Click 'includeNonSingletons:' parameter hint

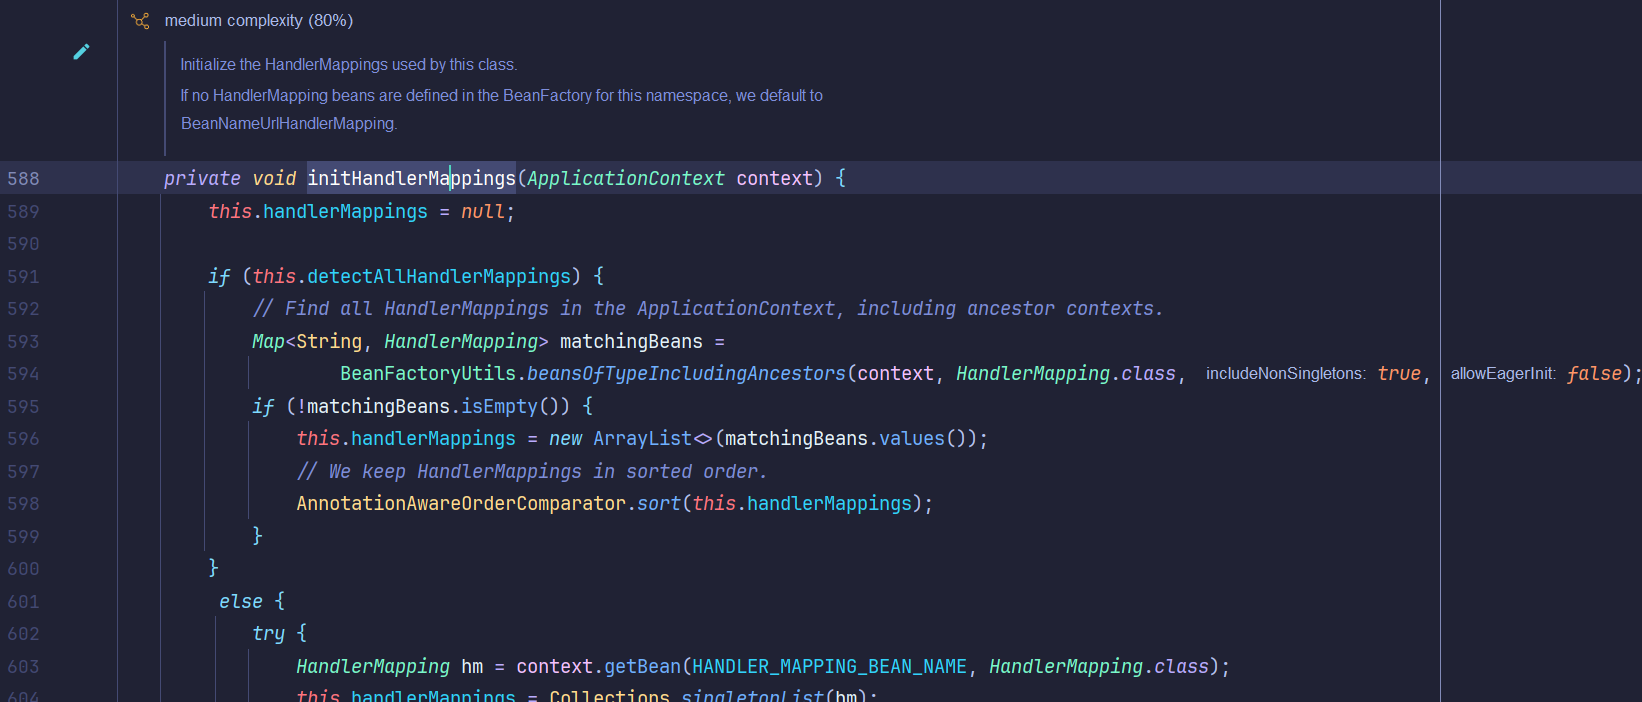pos(1286,373)
